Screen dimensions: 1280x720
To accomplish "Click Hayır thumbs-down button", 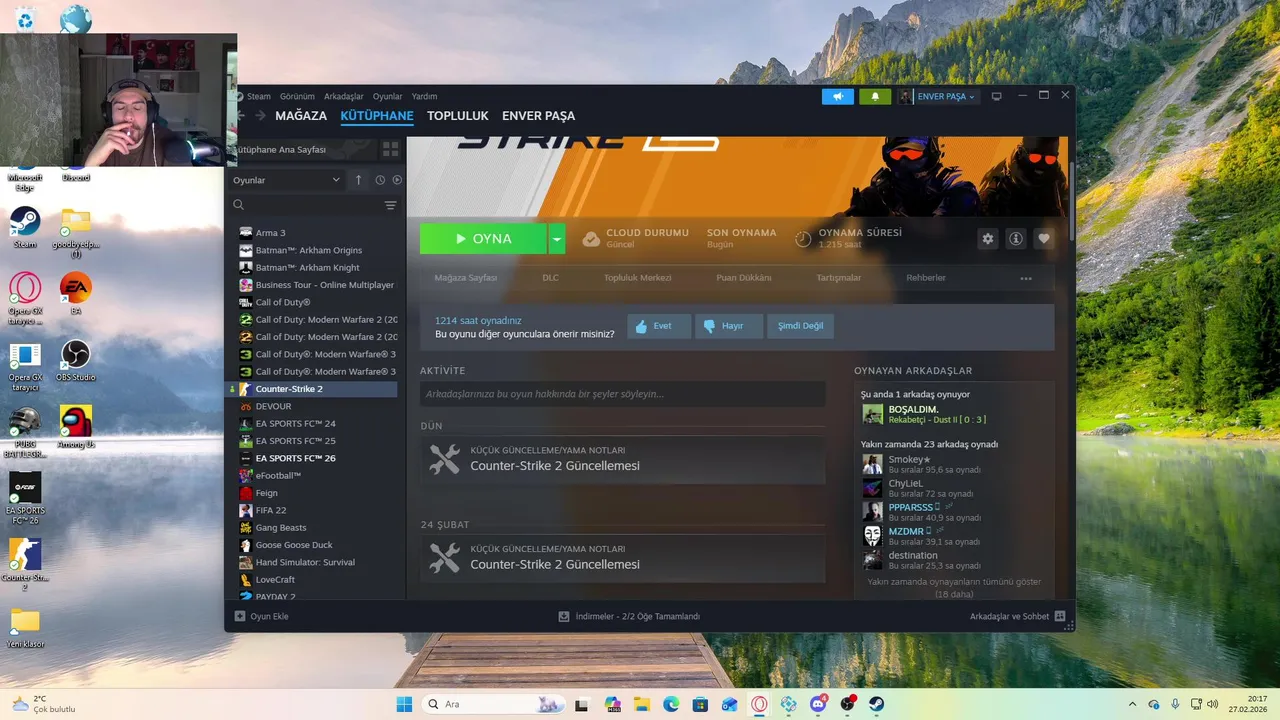I will point(730,326).
